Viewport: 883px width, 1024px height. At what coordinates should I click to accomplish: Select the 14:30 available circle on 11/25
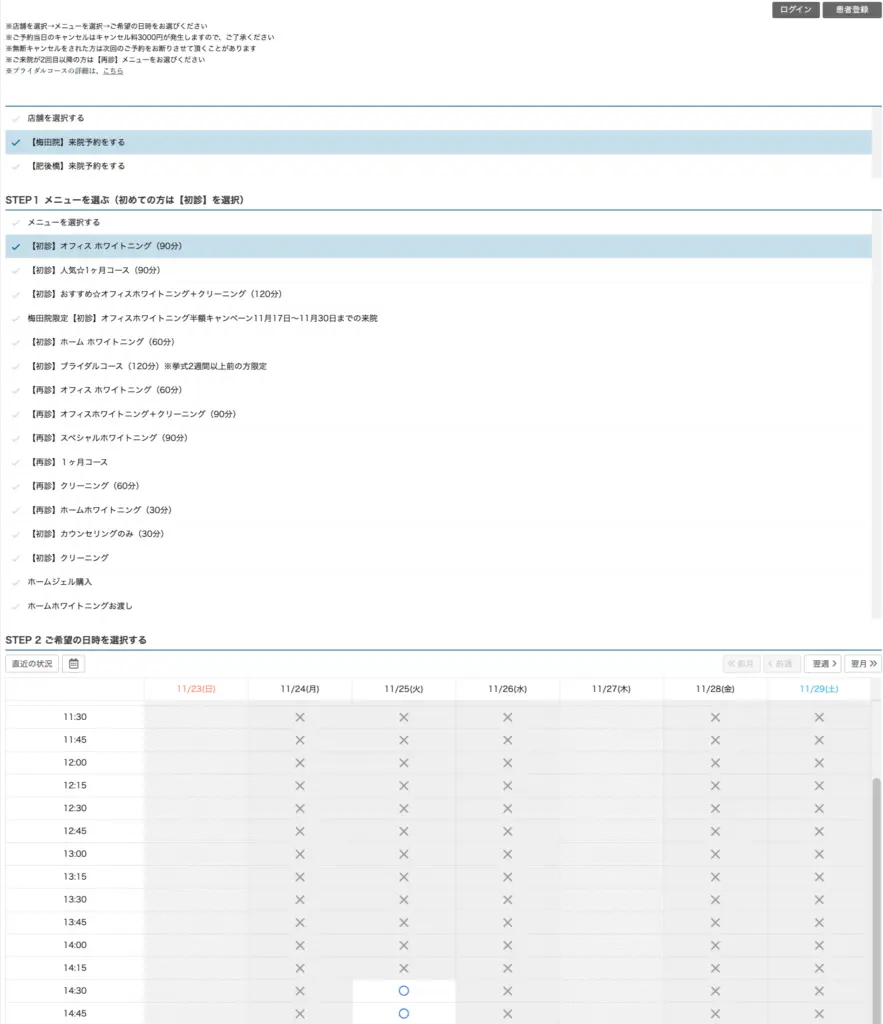tap(404, 990)
